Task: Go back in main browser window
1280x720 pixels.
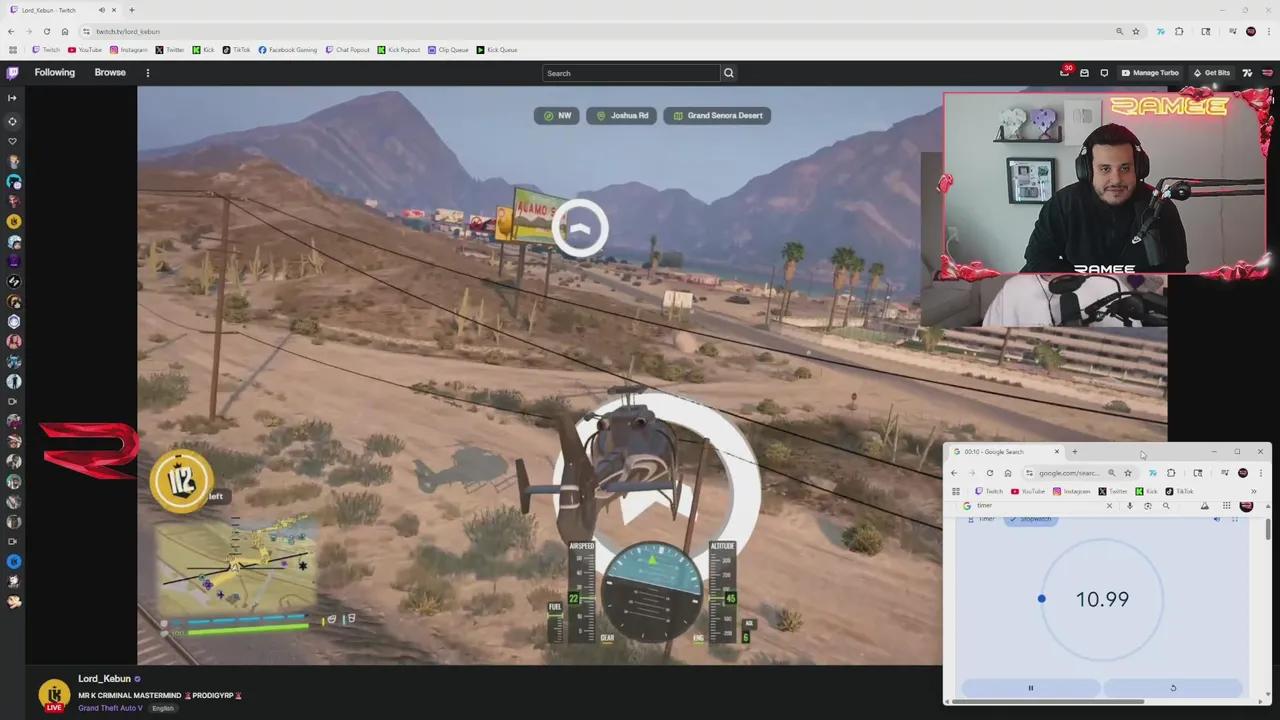Action: click(11, 31)
